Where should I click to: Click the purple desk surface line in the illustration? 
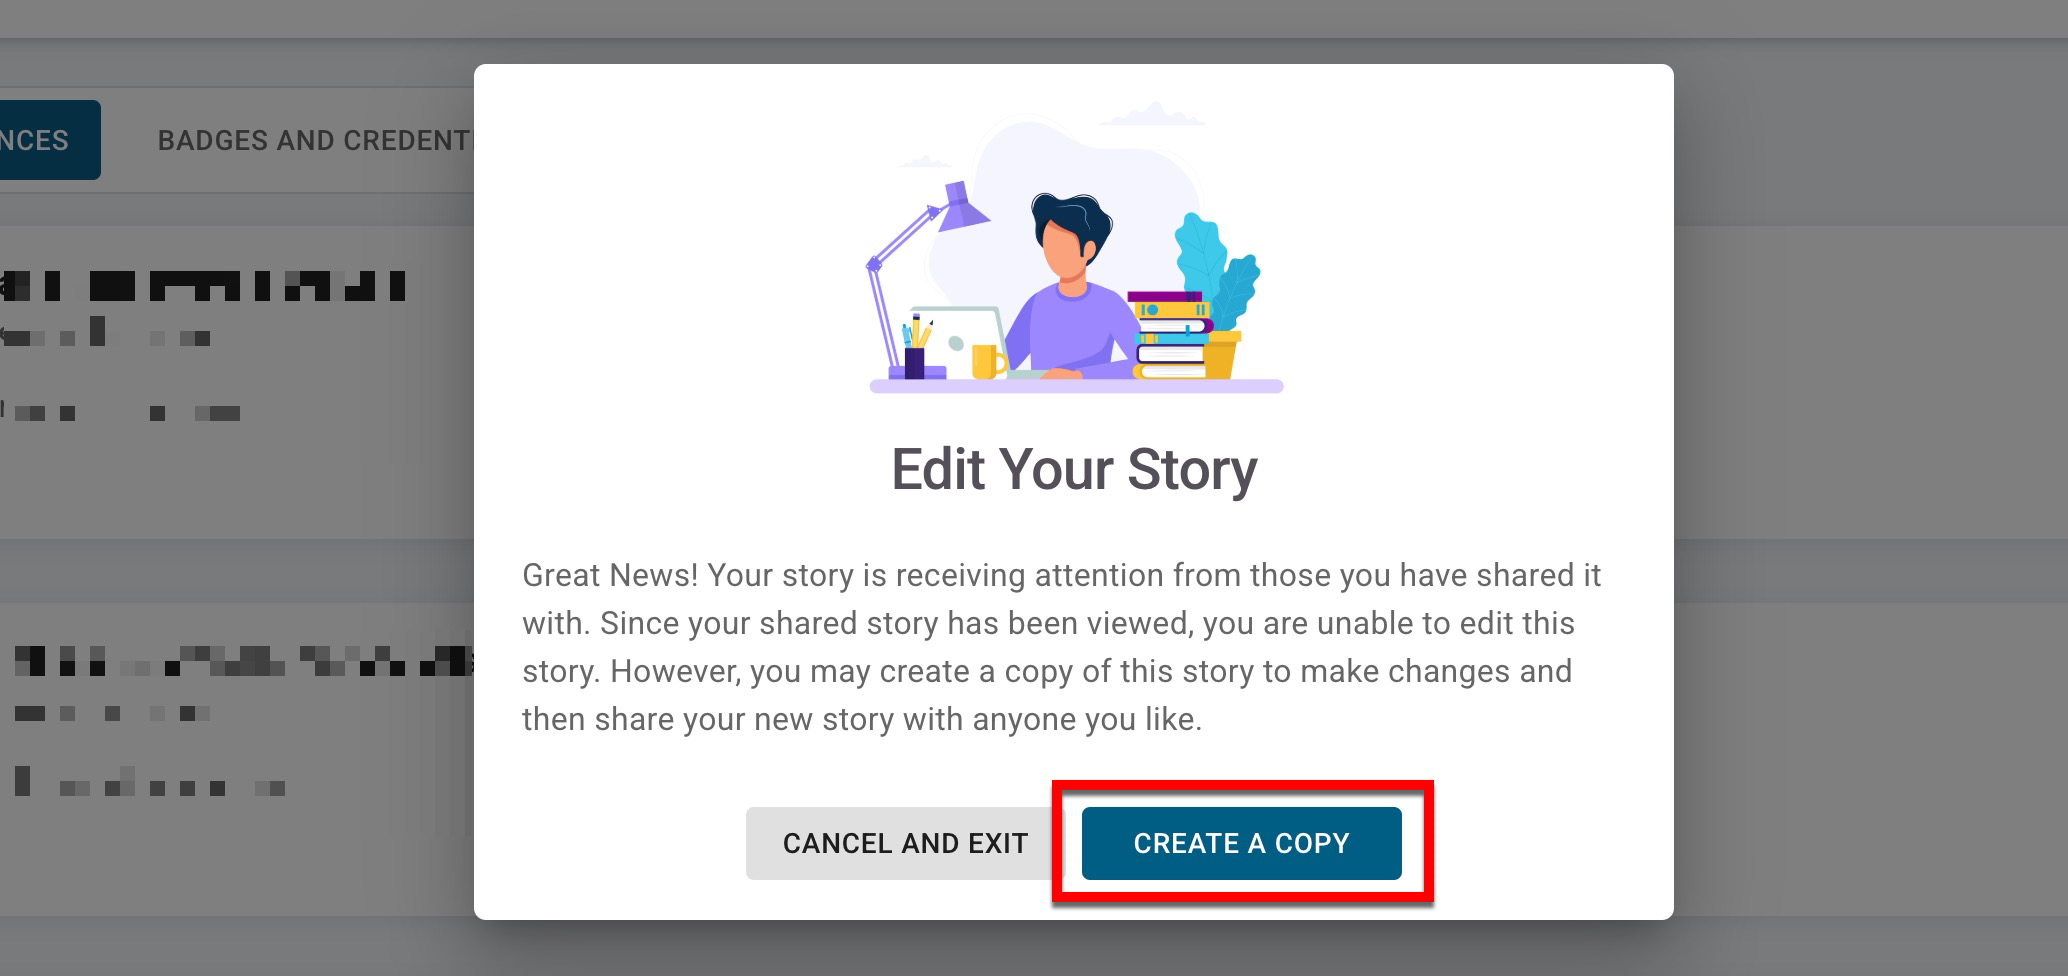[x=1075, y=386]
